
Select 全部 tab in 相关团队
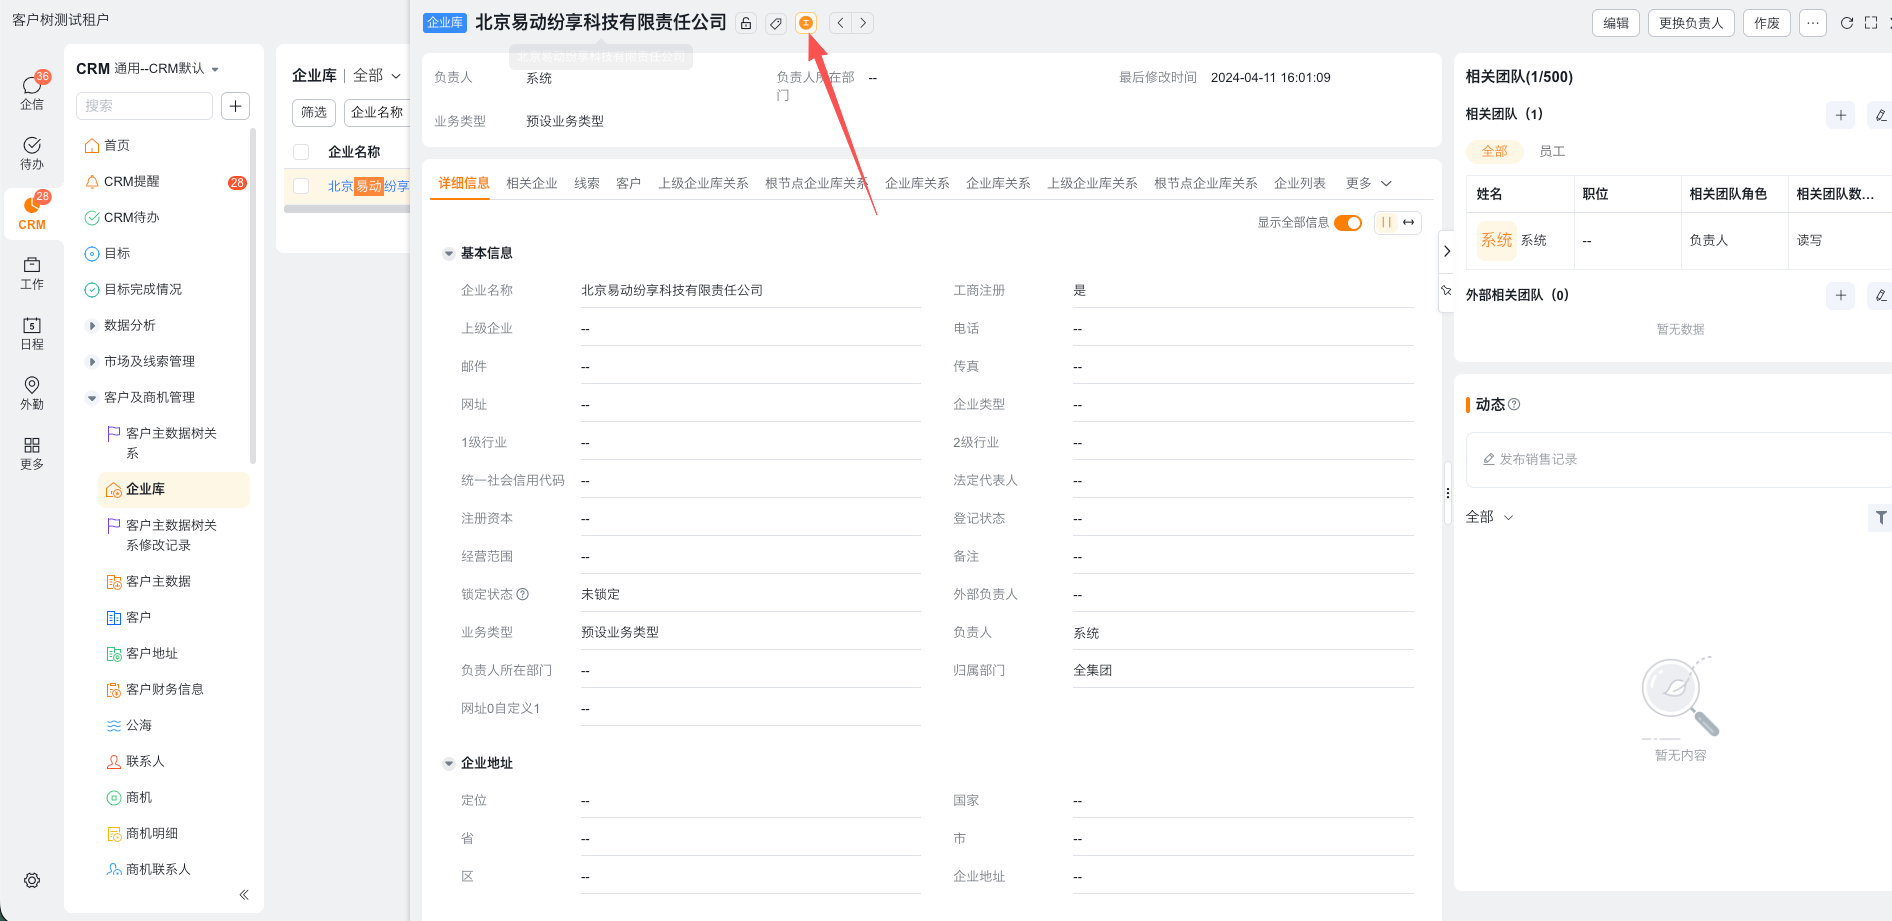[x=1495, y=151]
